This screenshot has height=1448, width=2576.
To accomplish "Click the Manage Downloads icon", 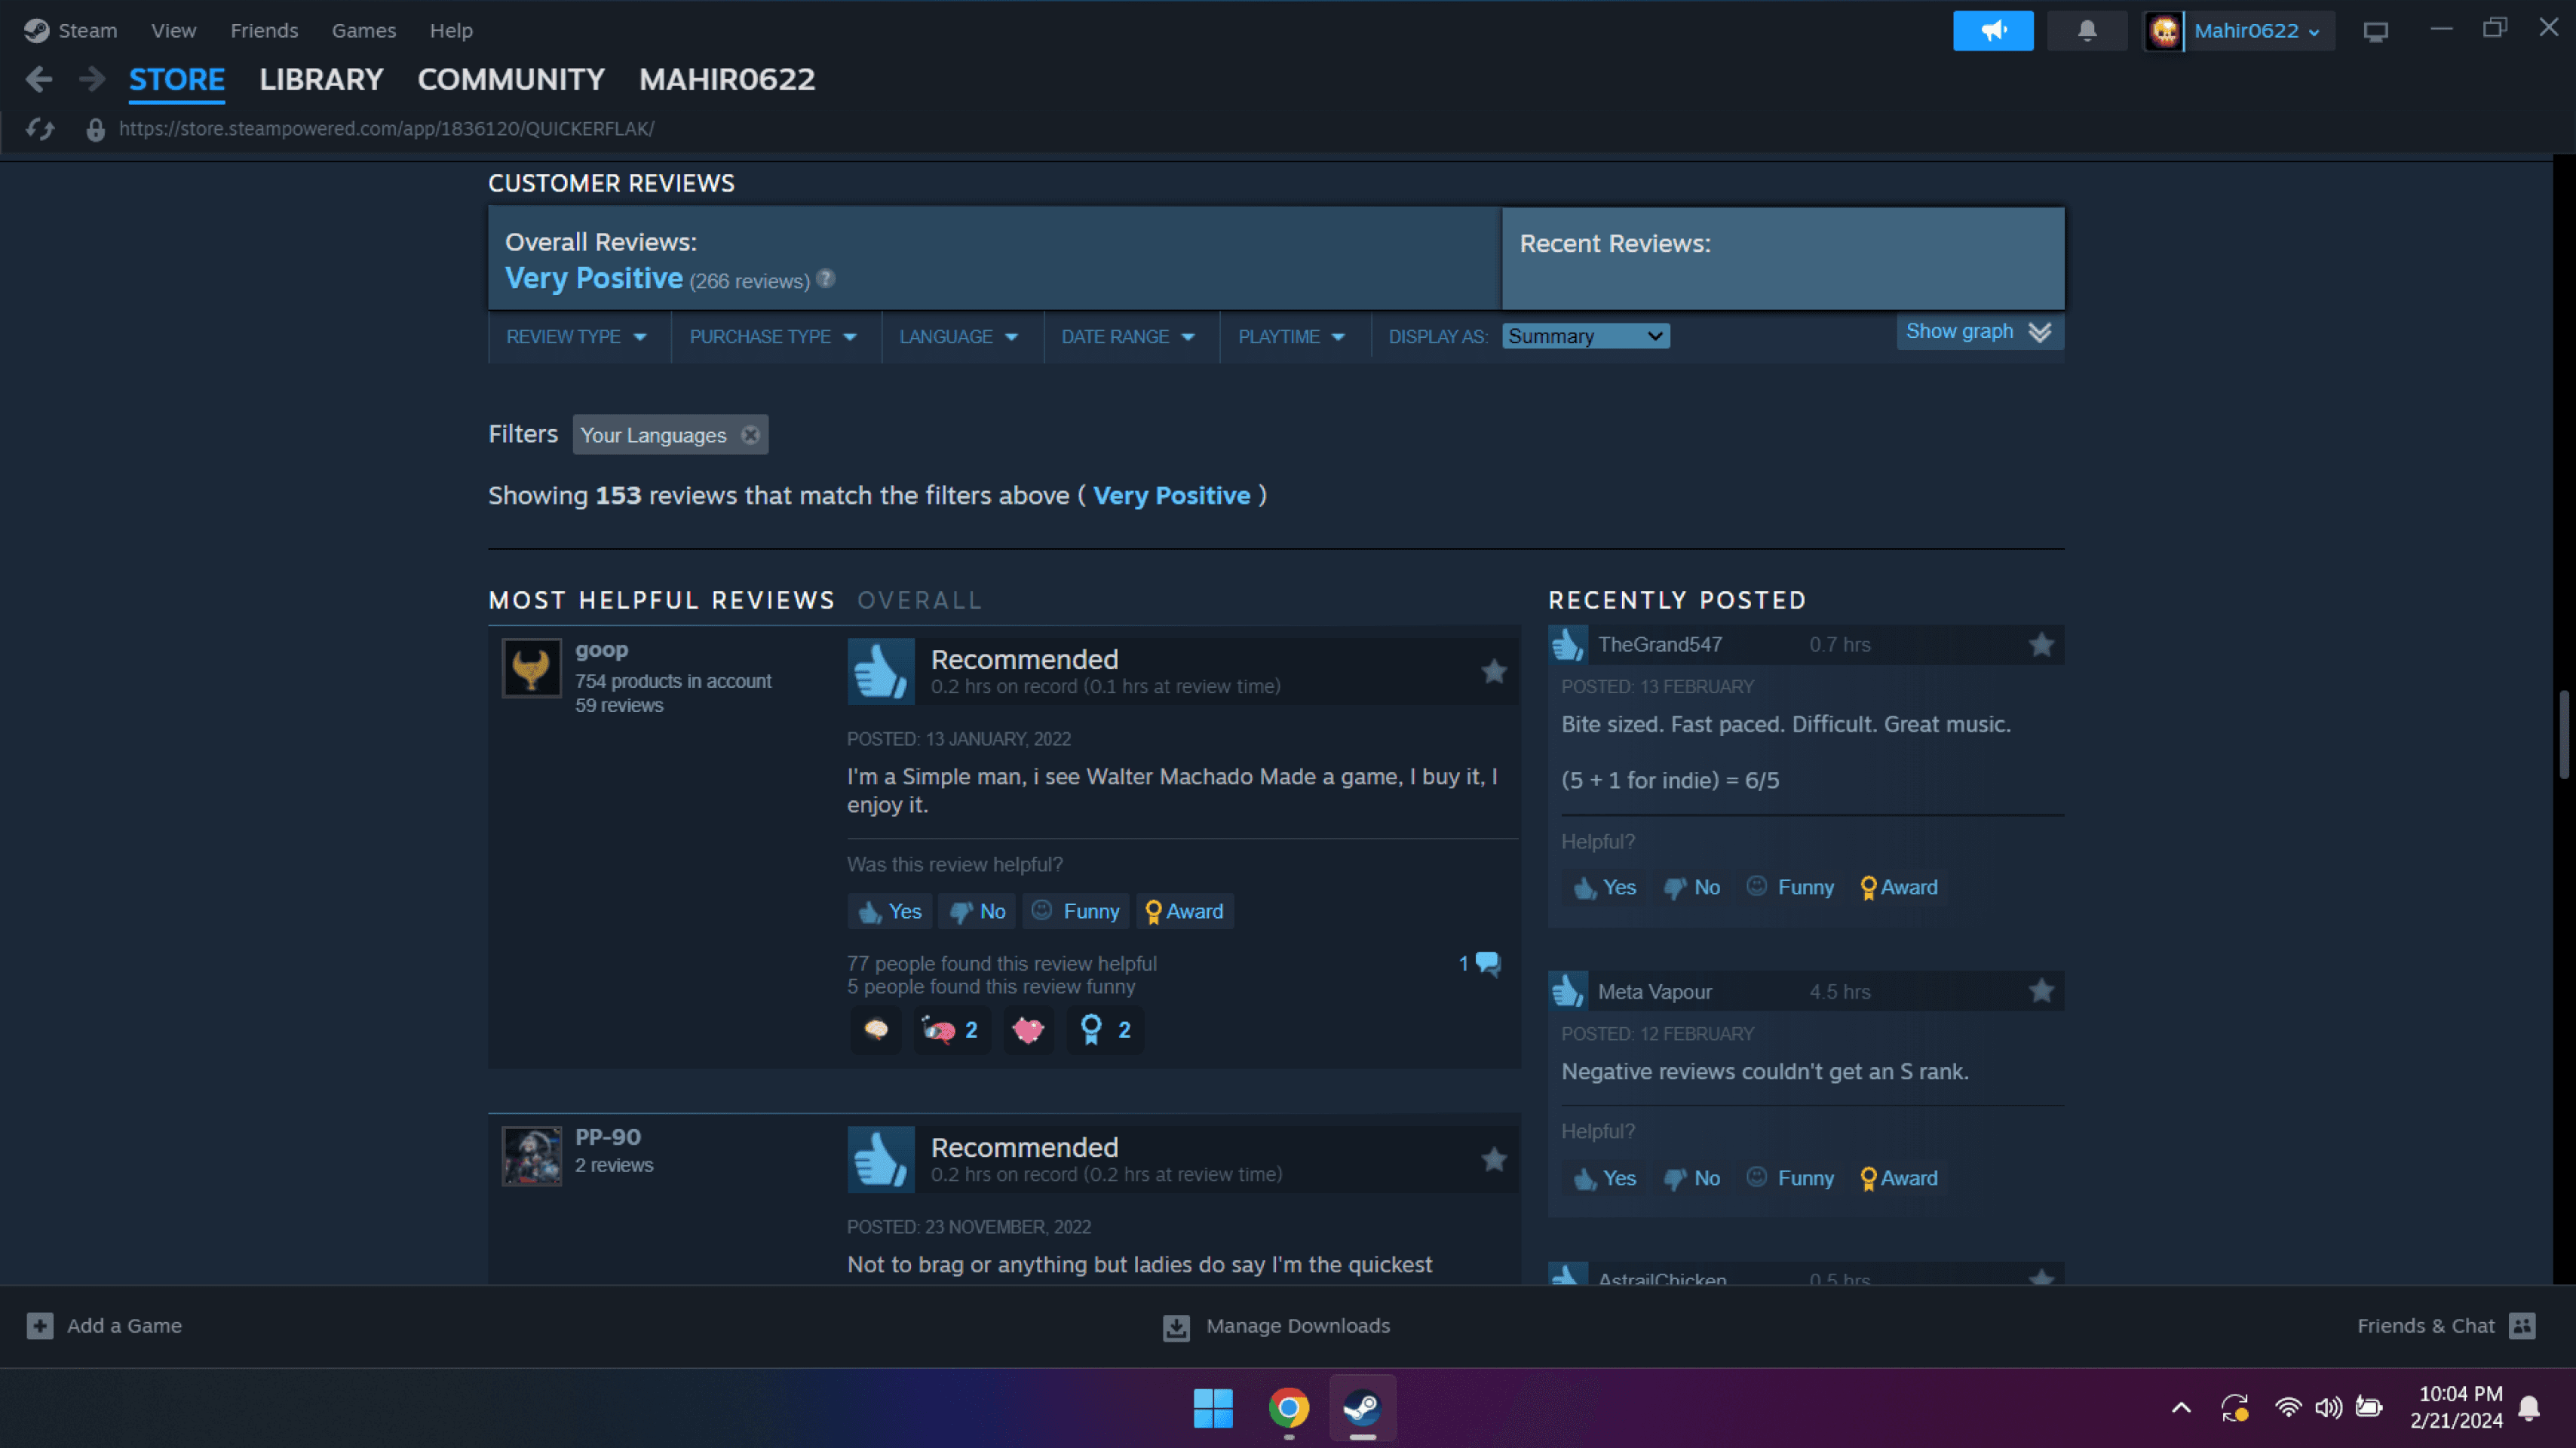I will point(1176,1327).
